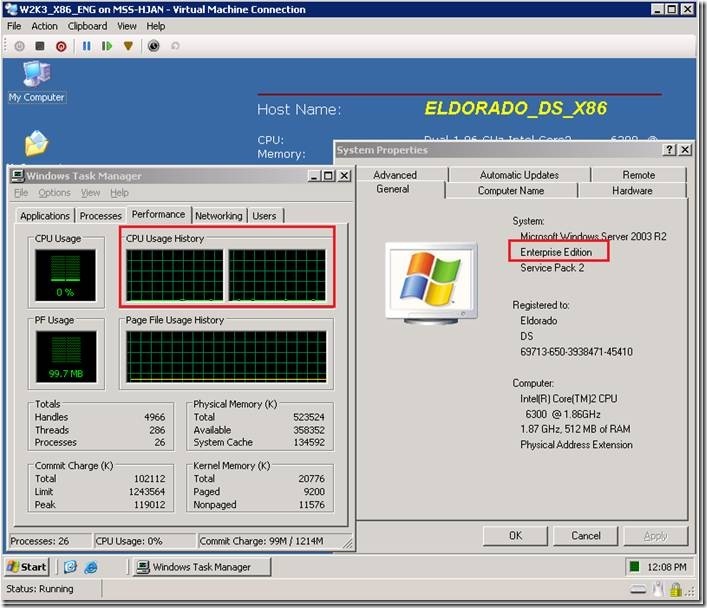
Task: Open the Hardware tab
Action: coord(632,190)
